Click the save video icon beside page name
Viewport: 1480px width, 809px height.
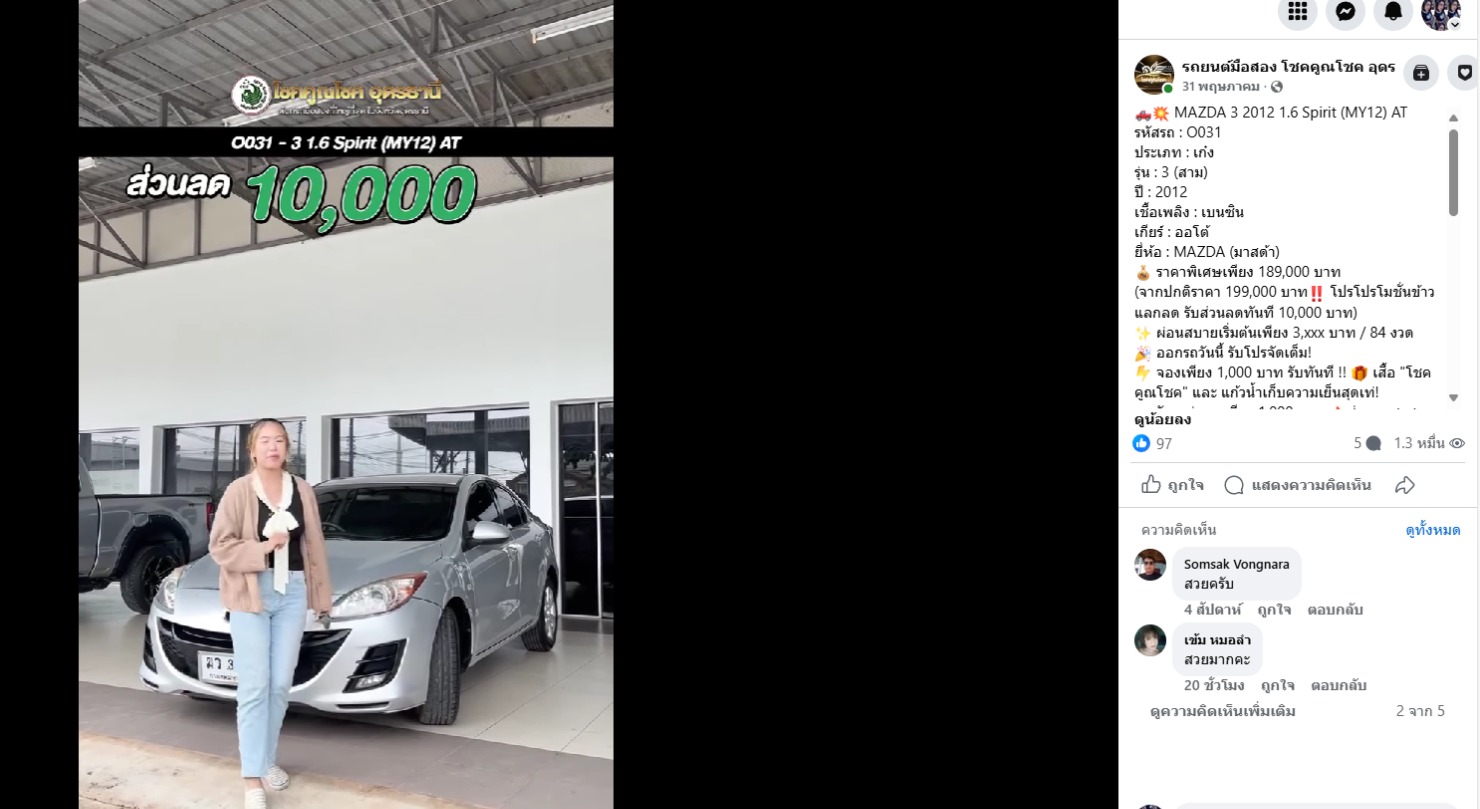tap(1421, 73)
